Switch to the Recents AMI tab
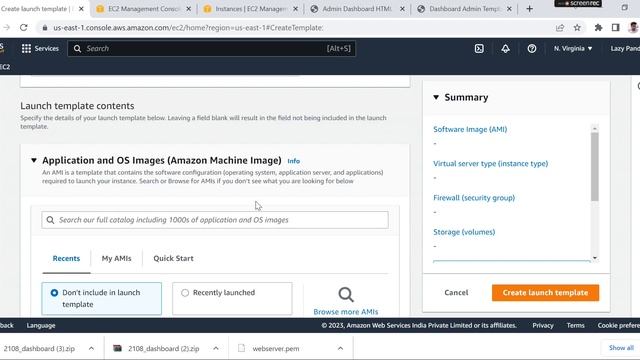Image resolution: width=640 pixels, height=360 pixels. 66,258
